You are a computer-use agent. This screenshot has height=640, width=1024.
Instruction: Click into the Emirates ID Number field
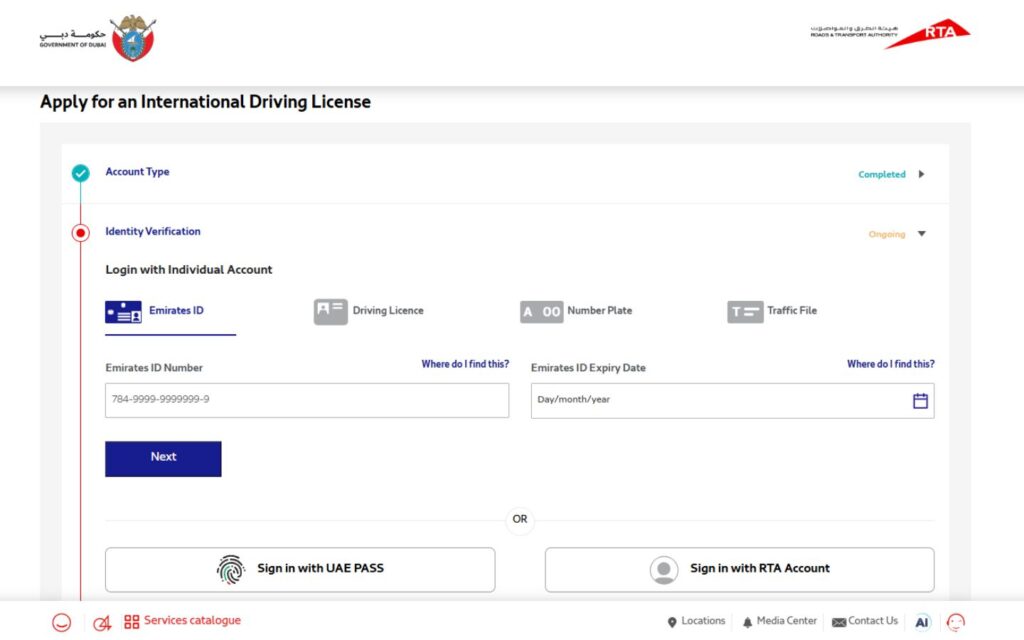[306, 400]
